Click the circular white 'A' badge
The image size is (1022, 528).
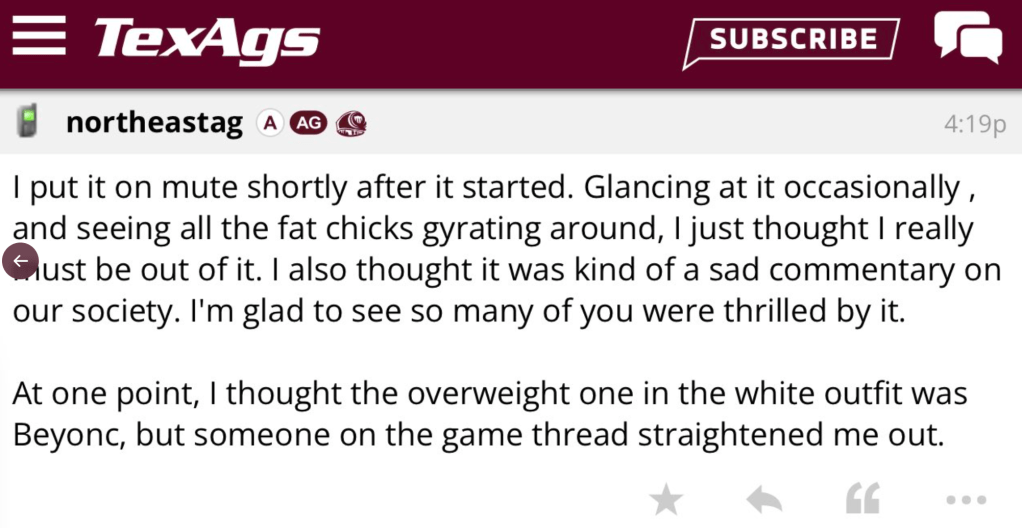tap(268, 123)
